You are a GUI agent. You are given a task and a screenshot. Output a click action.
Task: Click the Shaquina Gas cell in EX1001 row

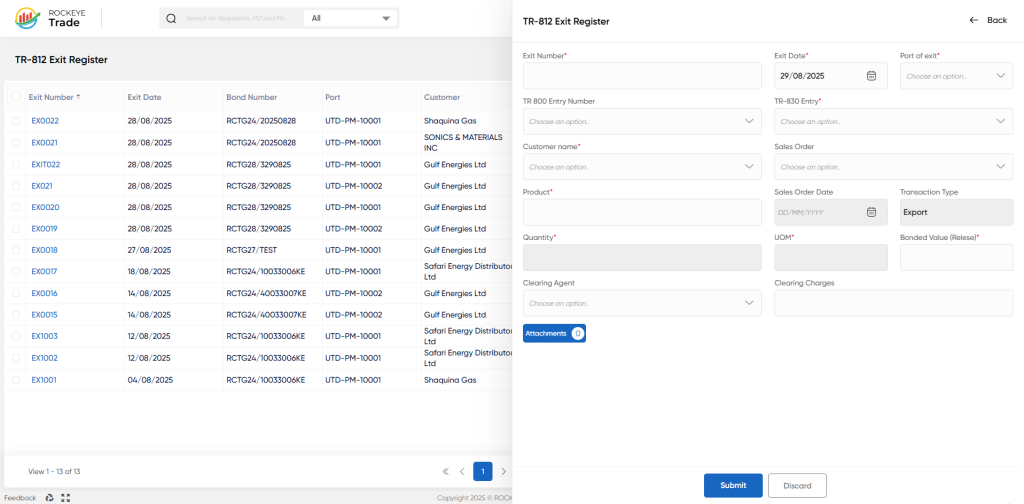(450, 380)
